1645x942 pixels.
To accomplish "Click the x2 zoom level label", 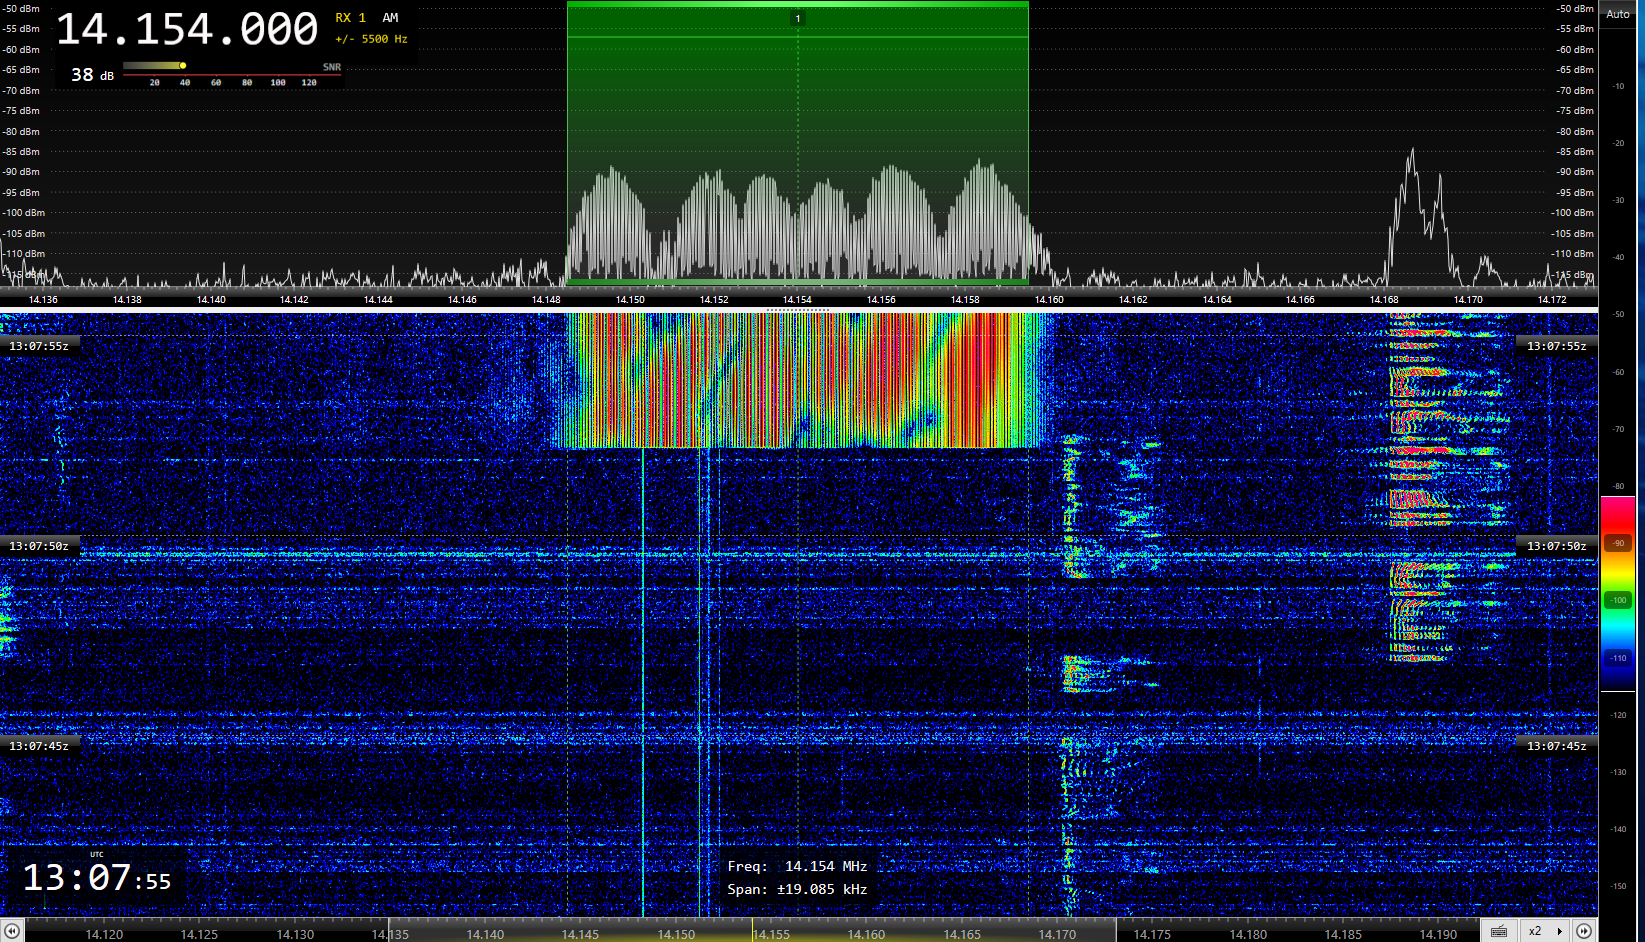I will tap(1535, 931).
